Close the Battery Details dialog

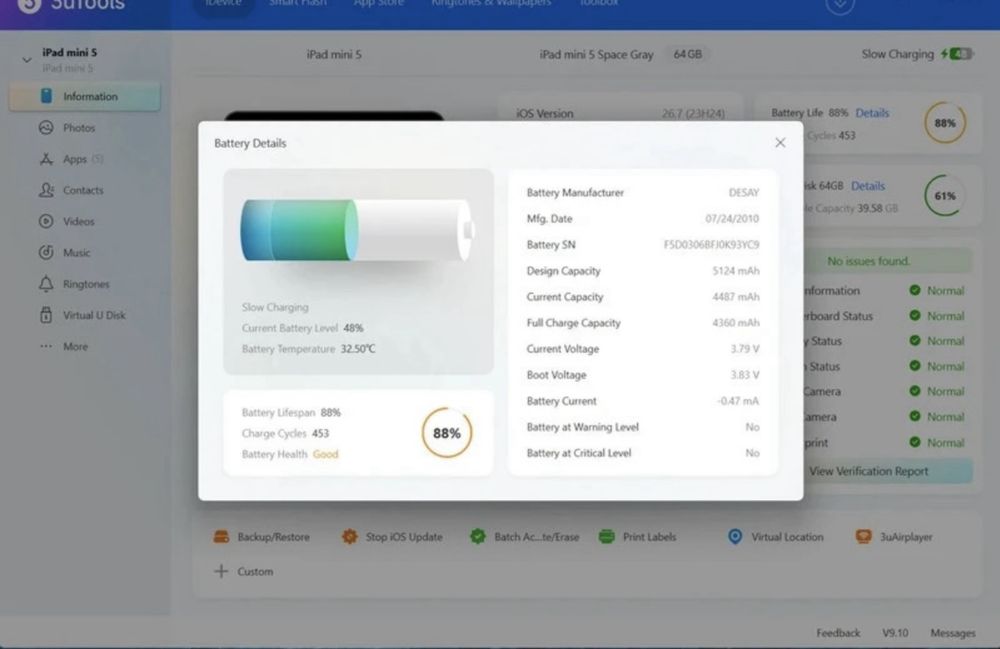[780, 143]
